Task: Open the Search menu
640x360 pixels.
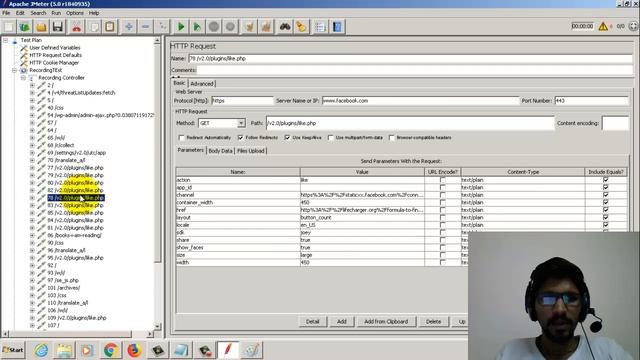Action: click(38, 13)
